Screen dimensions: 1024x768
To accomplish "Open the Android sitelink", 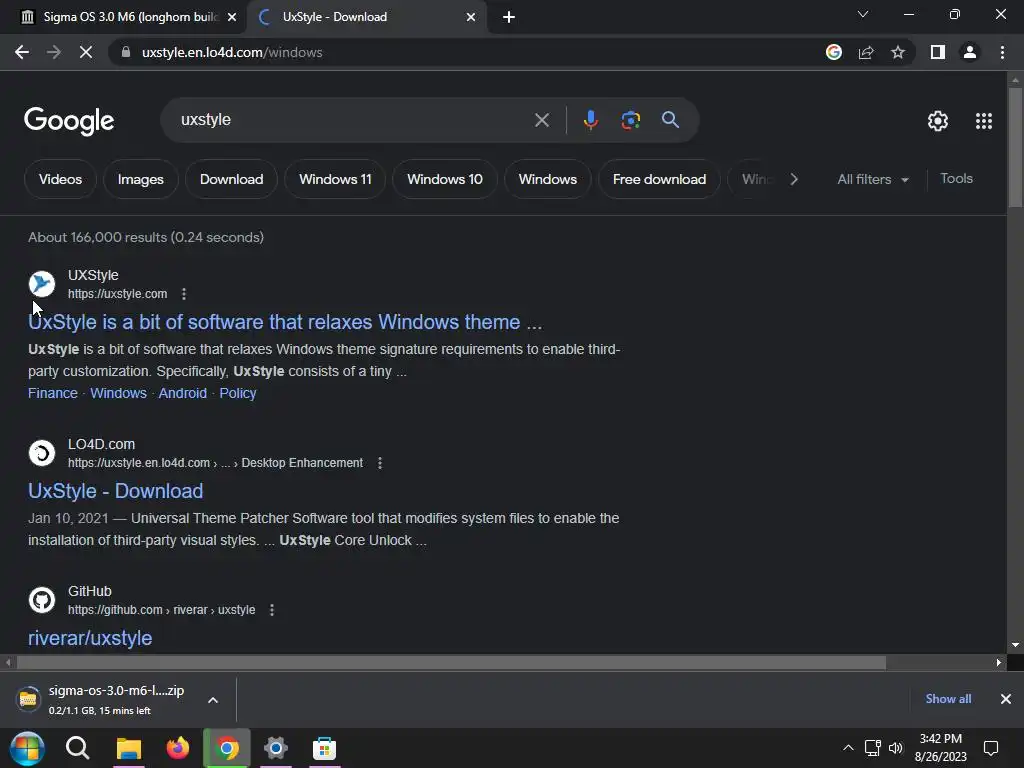I will pyautogui.click(x=182, y=393).
